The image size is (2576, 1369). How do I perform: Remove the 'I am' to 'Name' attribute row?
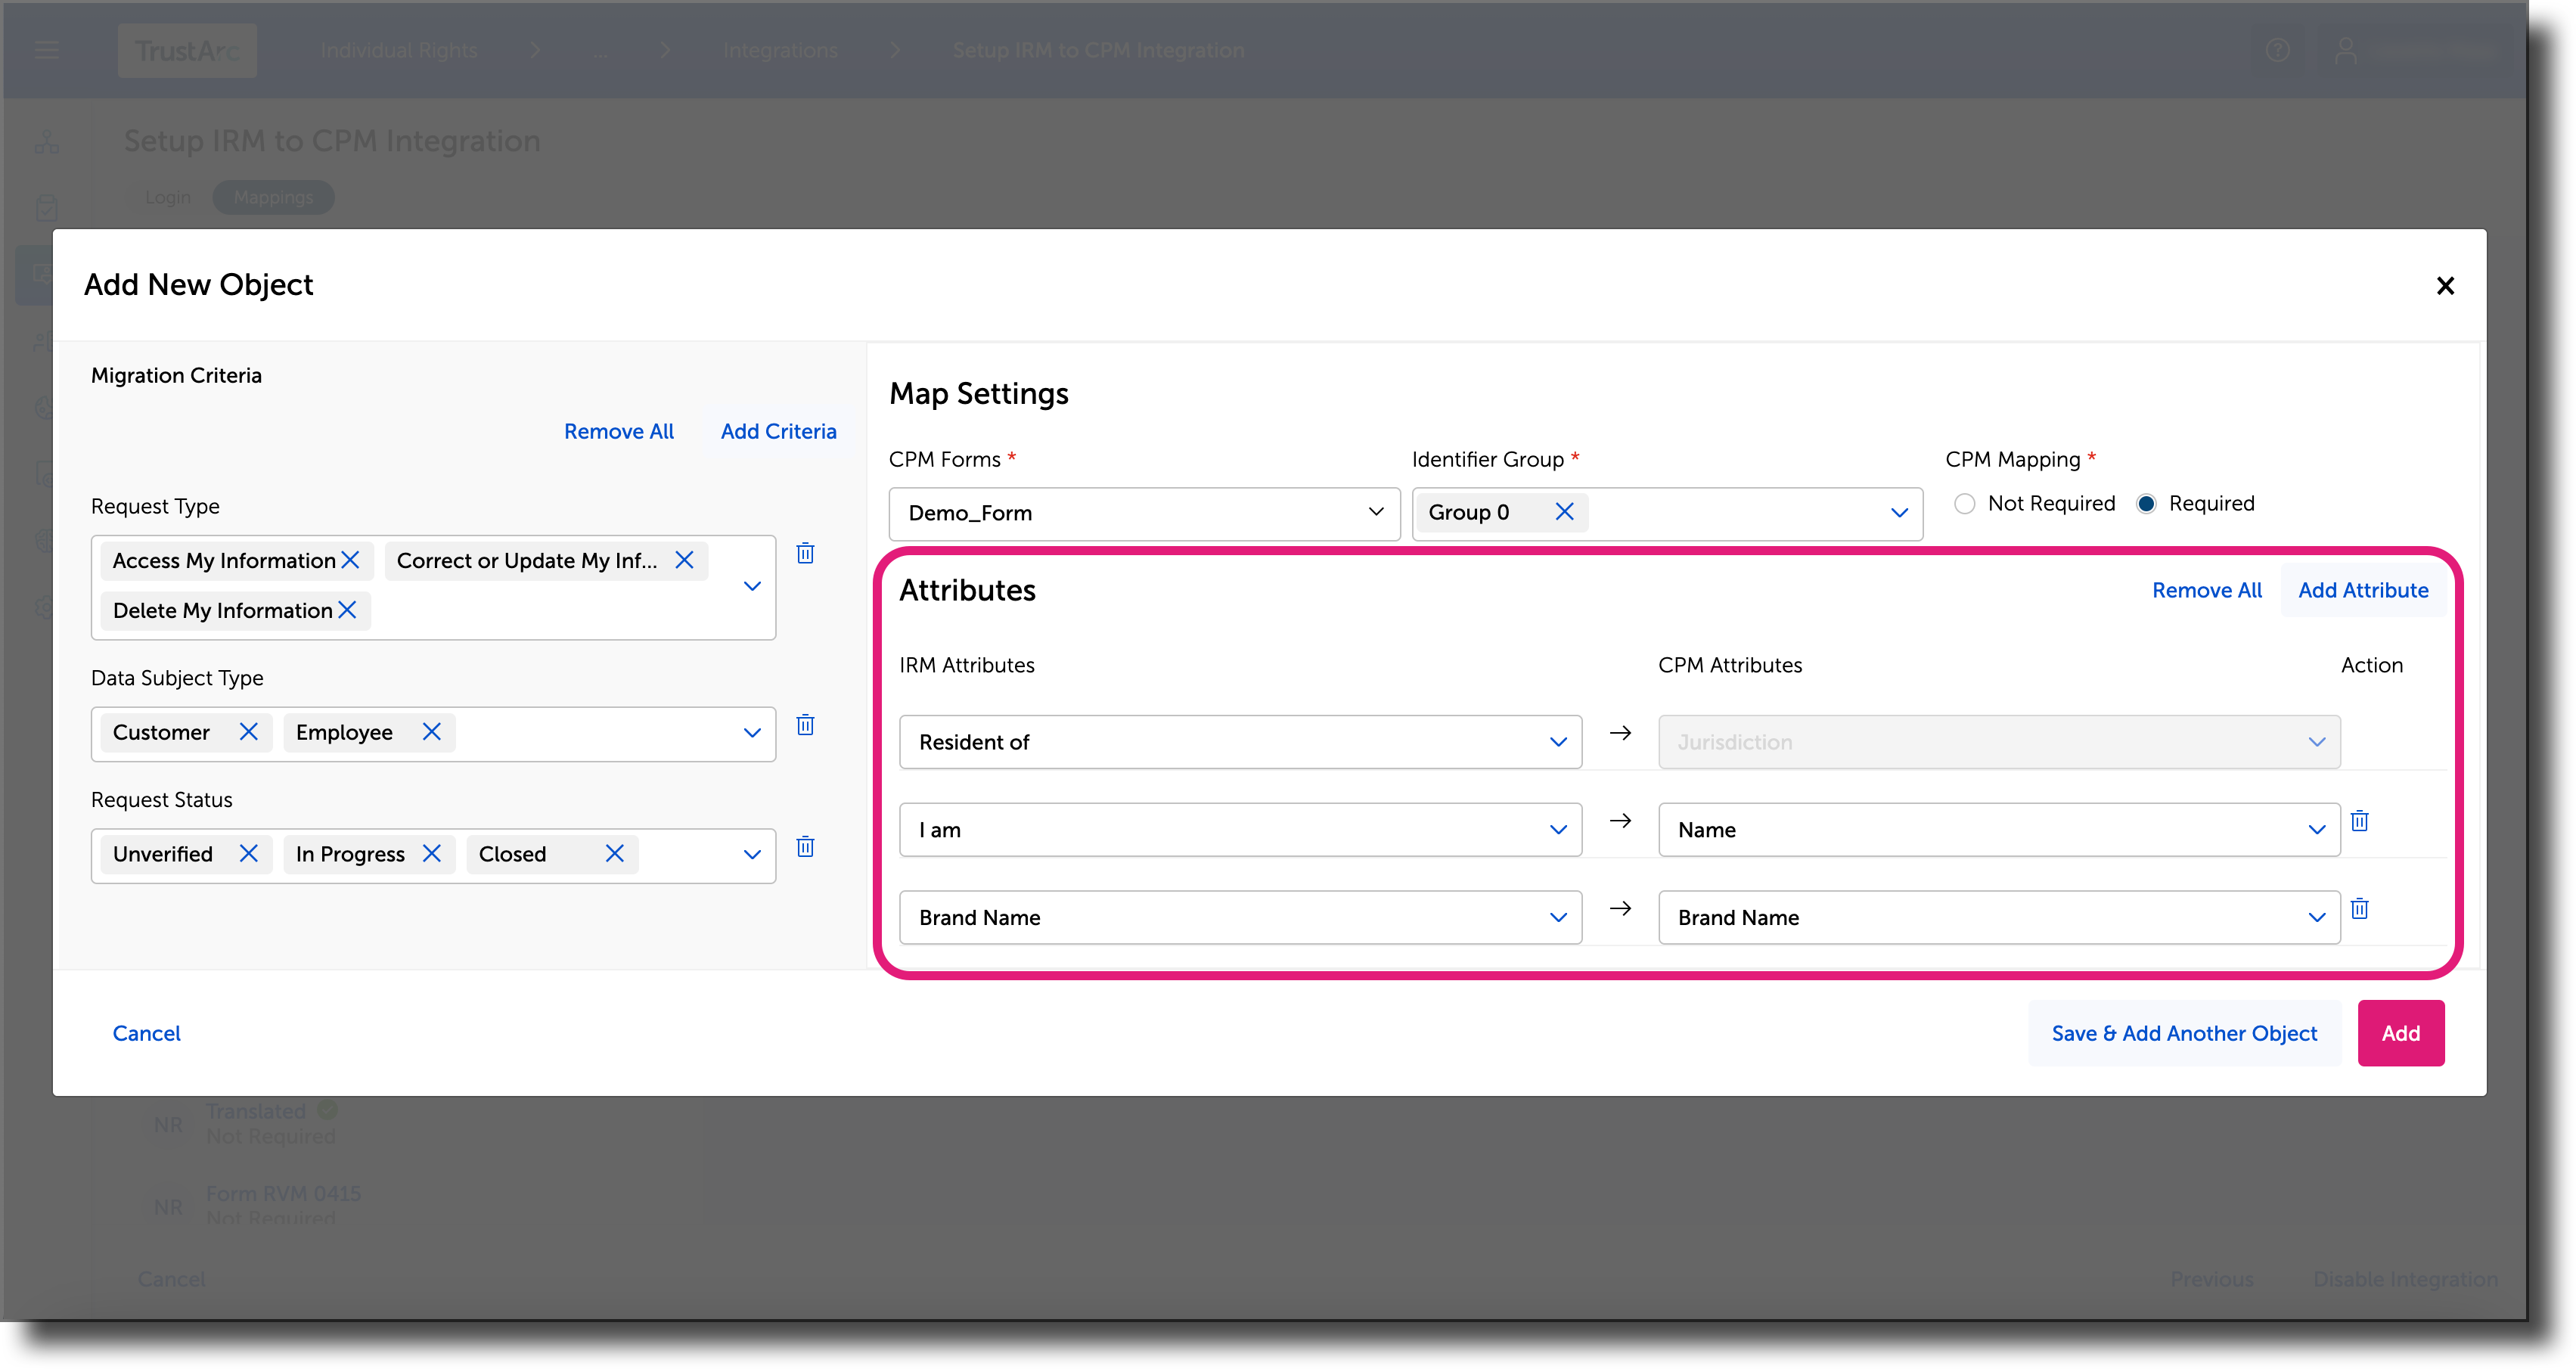point(2360,820)
